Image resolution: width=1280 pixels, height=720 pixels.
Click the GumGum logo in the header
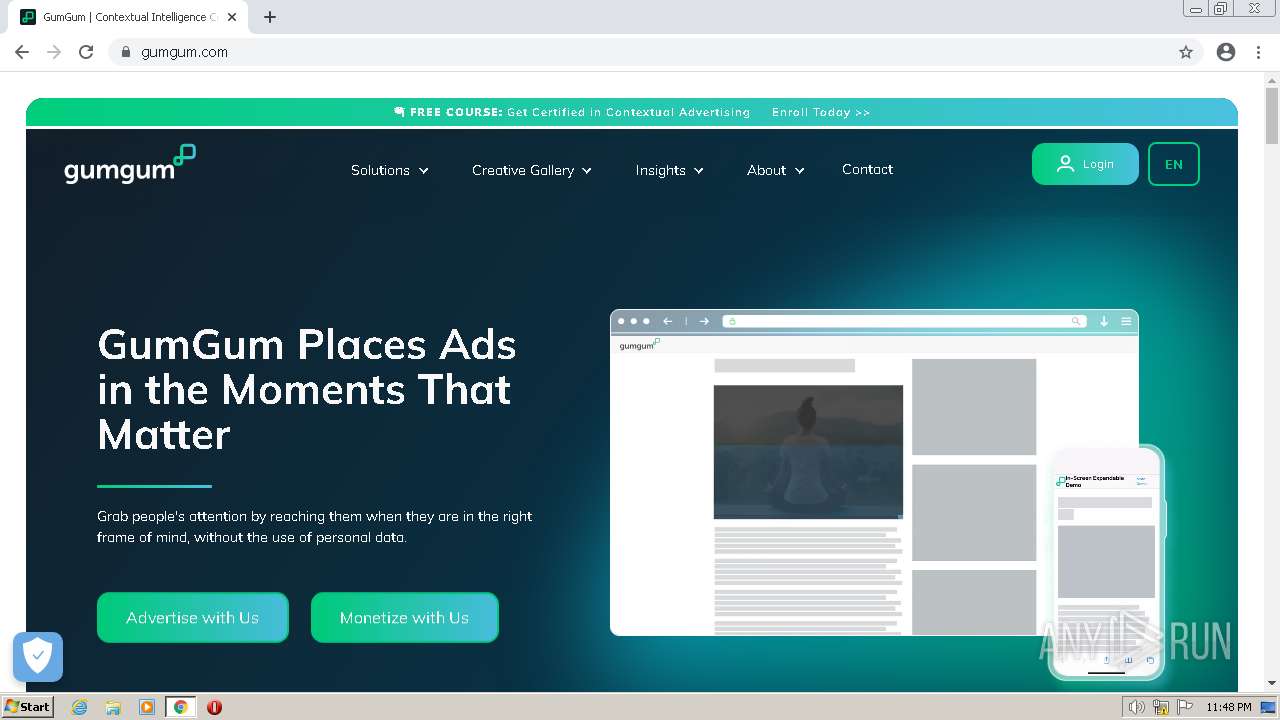coord(130,165)
